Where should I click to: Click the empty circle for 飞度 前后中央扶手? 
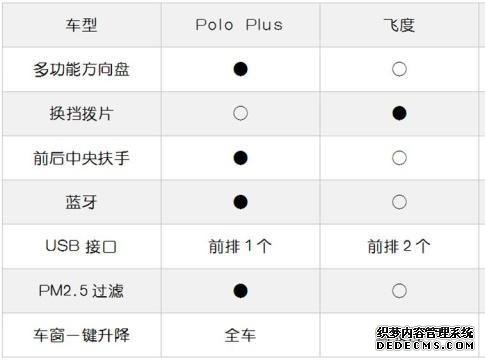point(399,158)
